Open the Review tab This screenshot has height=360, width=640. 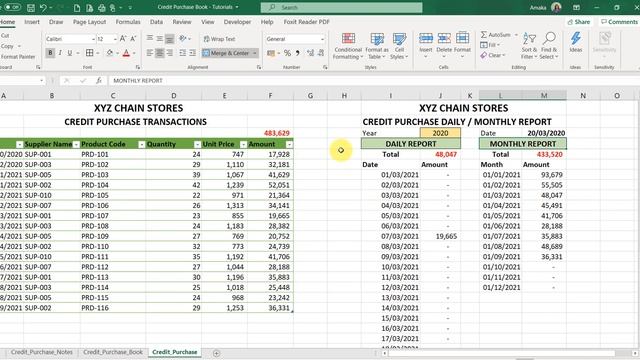[182, 22]
